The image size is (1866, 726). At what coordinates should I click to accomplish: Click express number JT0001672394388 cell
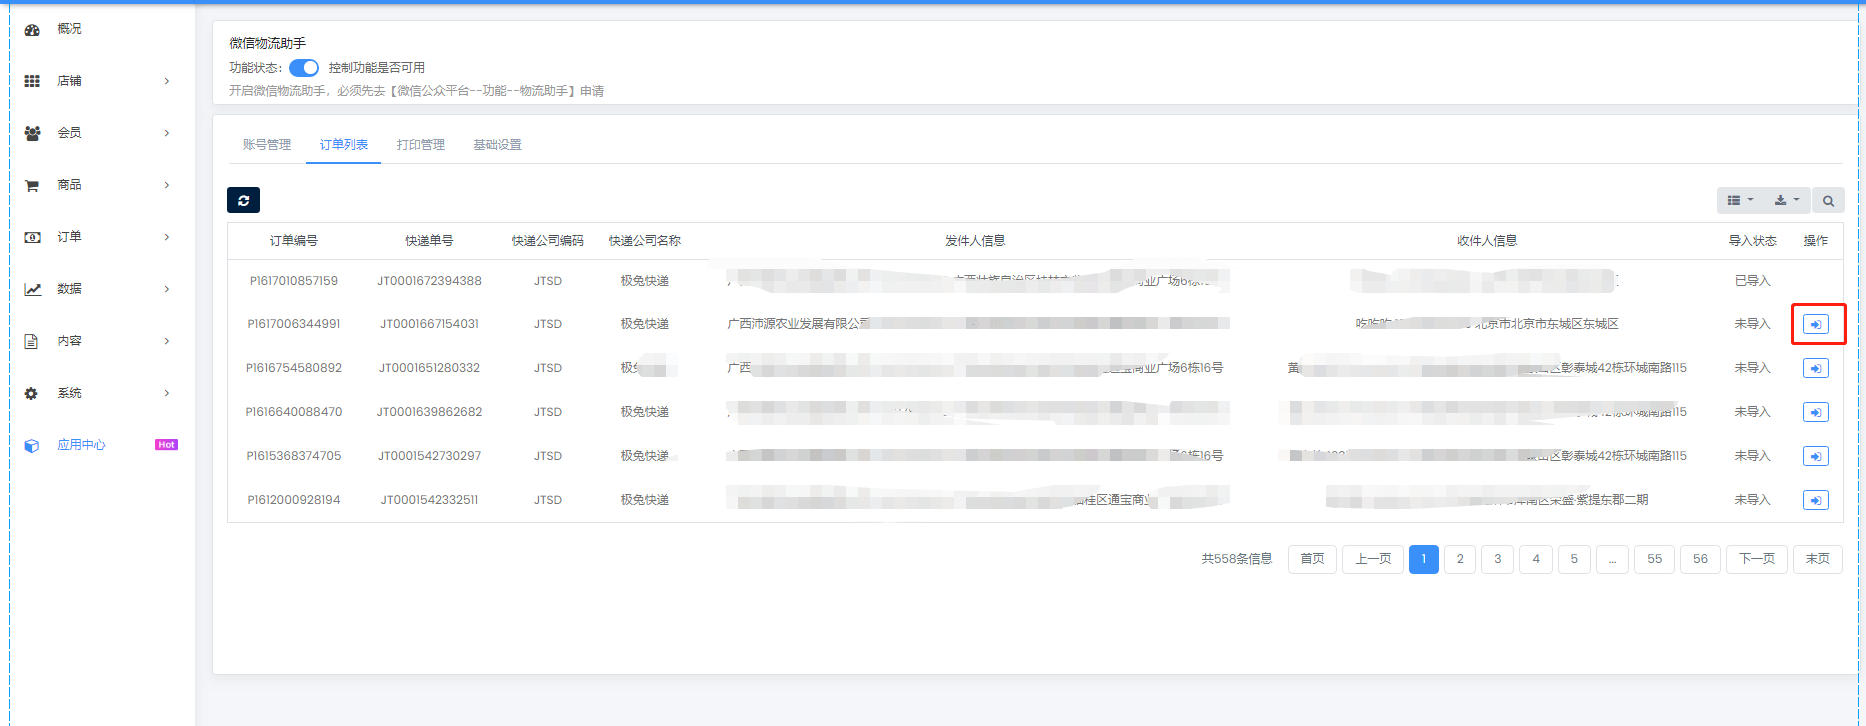pos(429,281)
